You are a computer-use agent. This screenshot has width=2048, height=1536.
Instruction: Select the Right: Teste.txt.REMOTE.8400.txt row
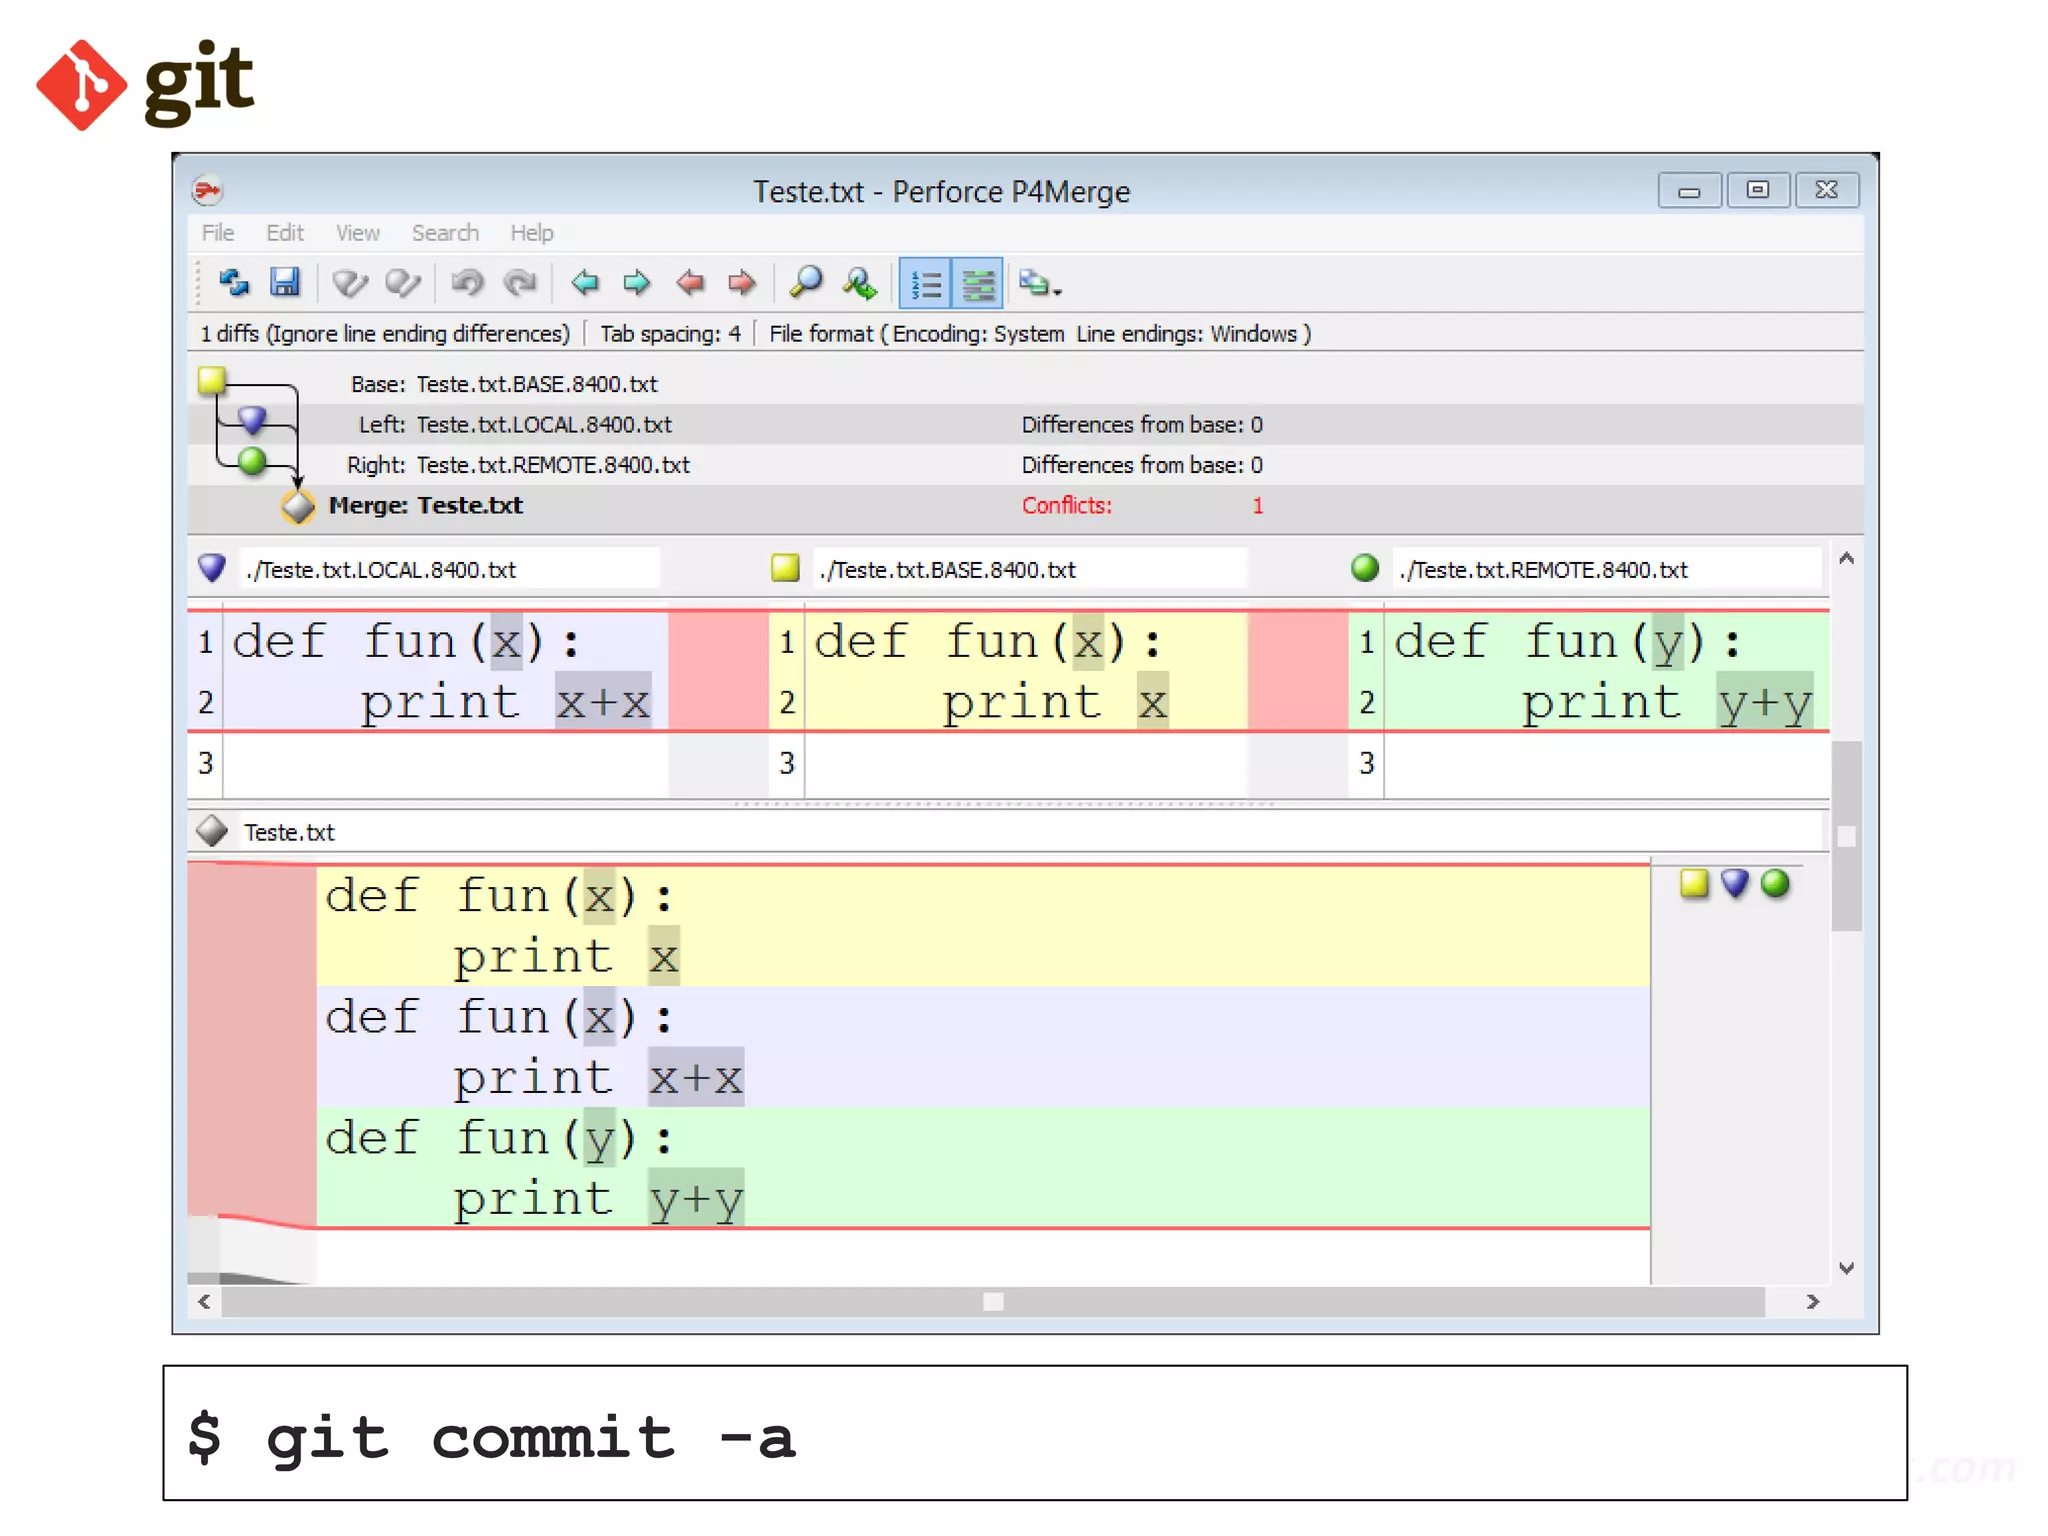pyautogui.click(x=1025, y=465)
